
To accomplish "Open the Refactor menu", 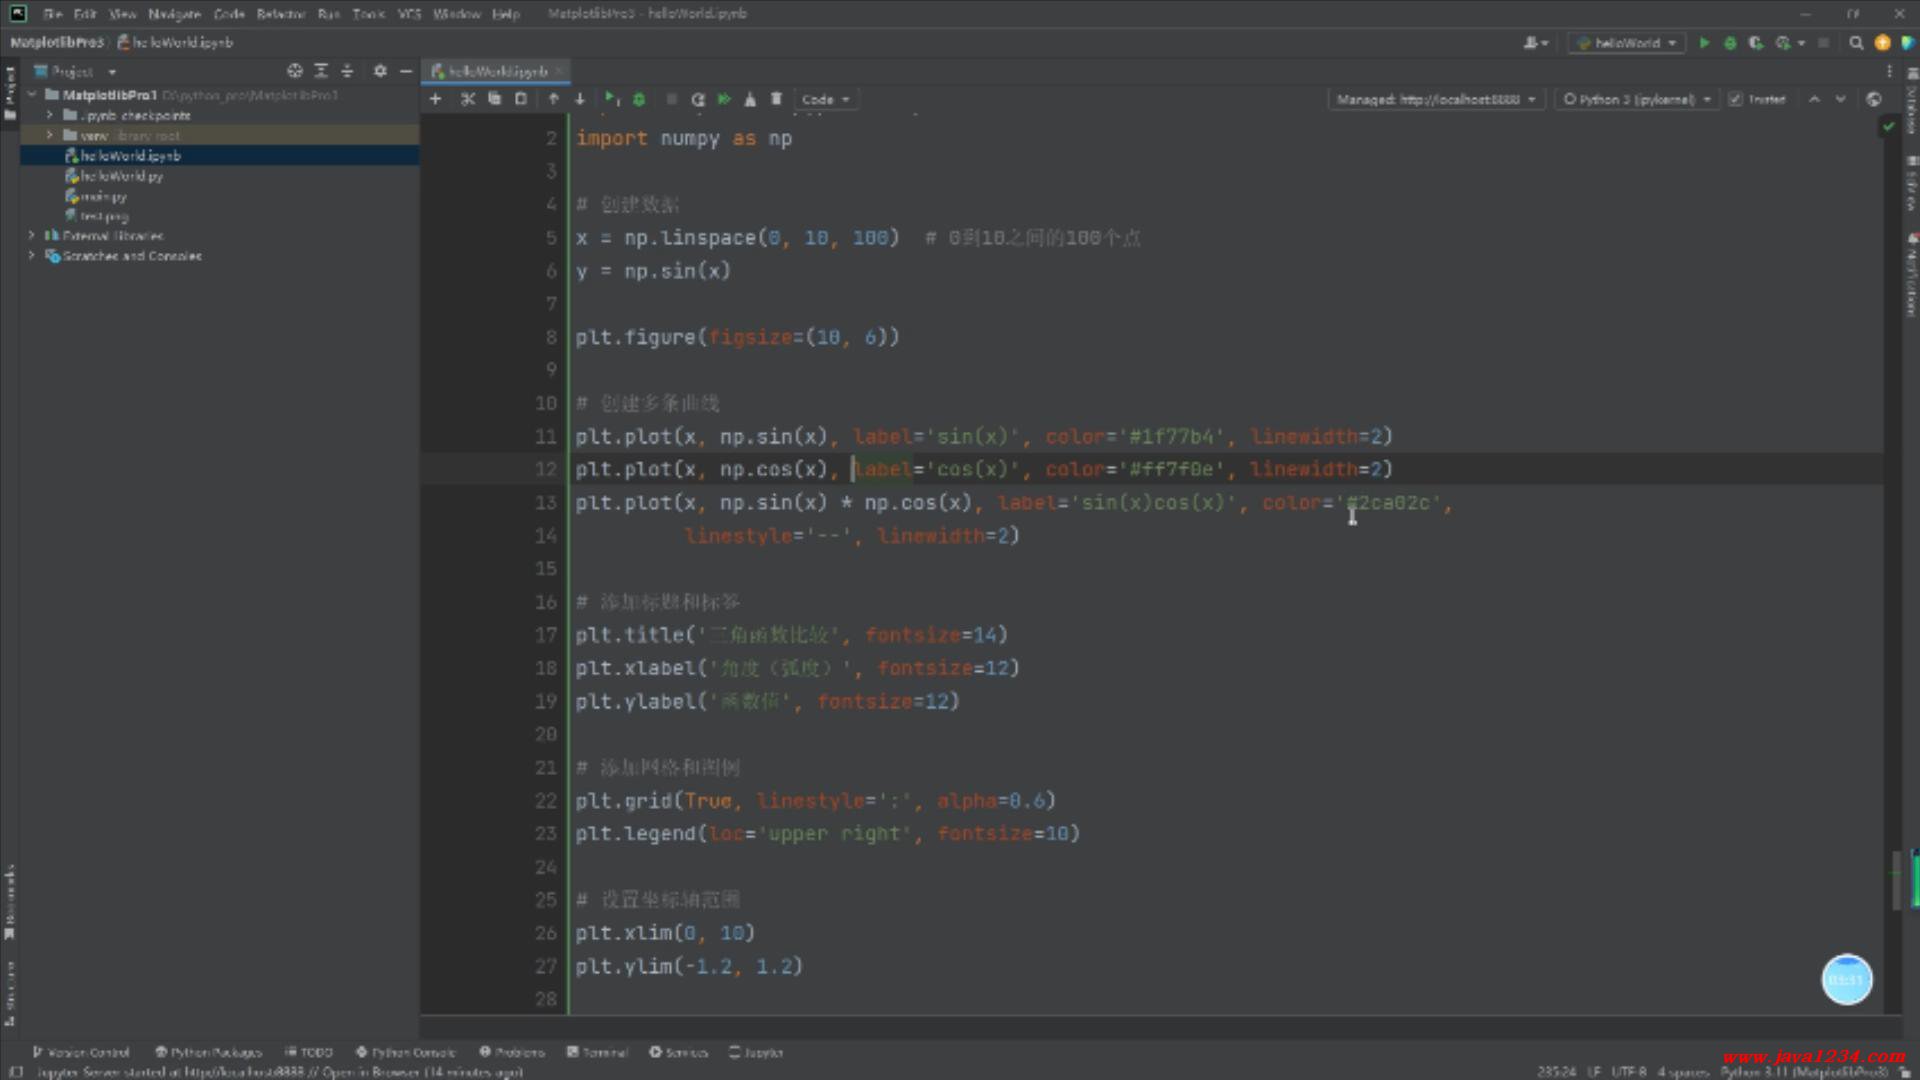I will (x=280, y=14).
